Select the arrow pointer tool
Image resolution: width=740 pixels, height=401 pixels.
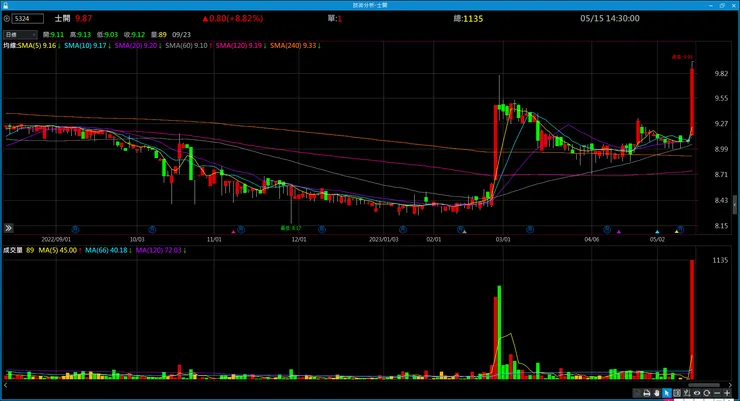click(x=666, y=393)
